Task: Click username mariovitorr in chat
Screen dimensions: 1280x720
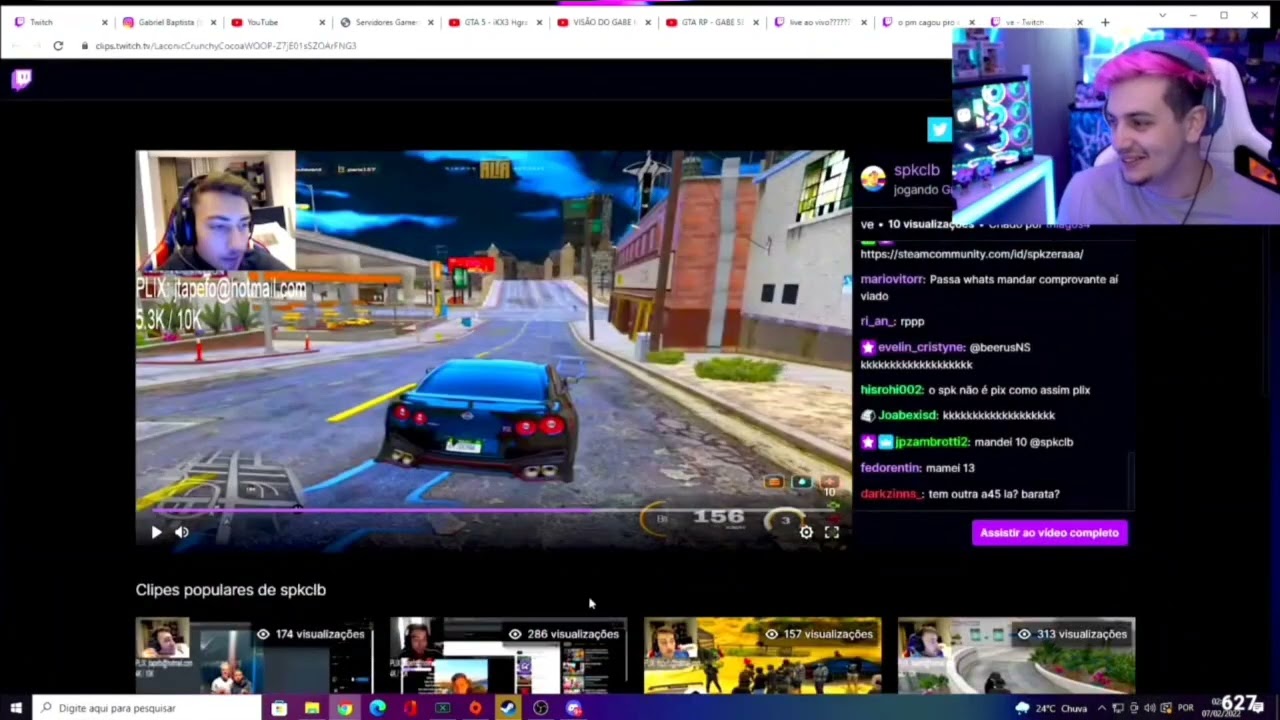Action: tap(892, 279)
